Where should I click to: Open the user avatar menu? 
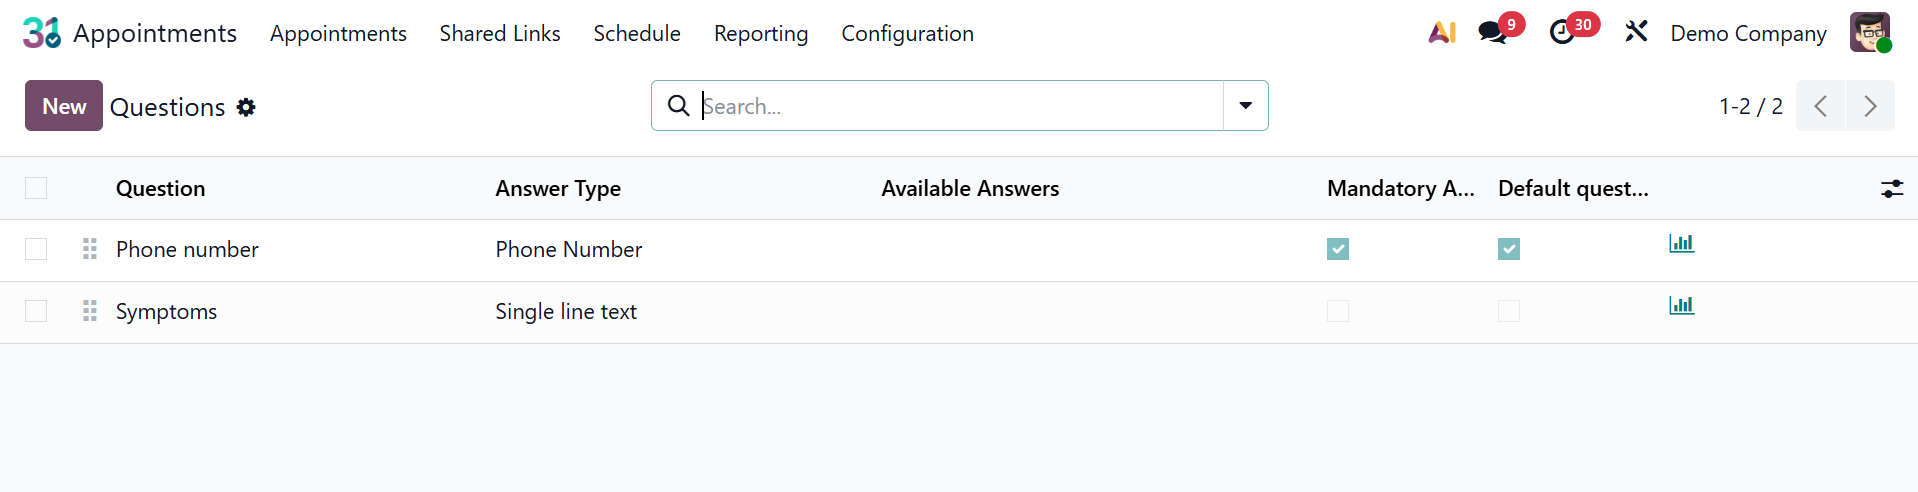[1869, 33]
